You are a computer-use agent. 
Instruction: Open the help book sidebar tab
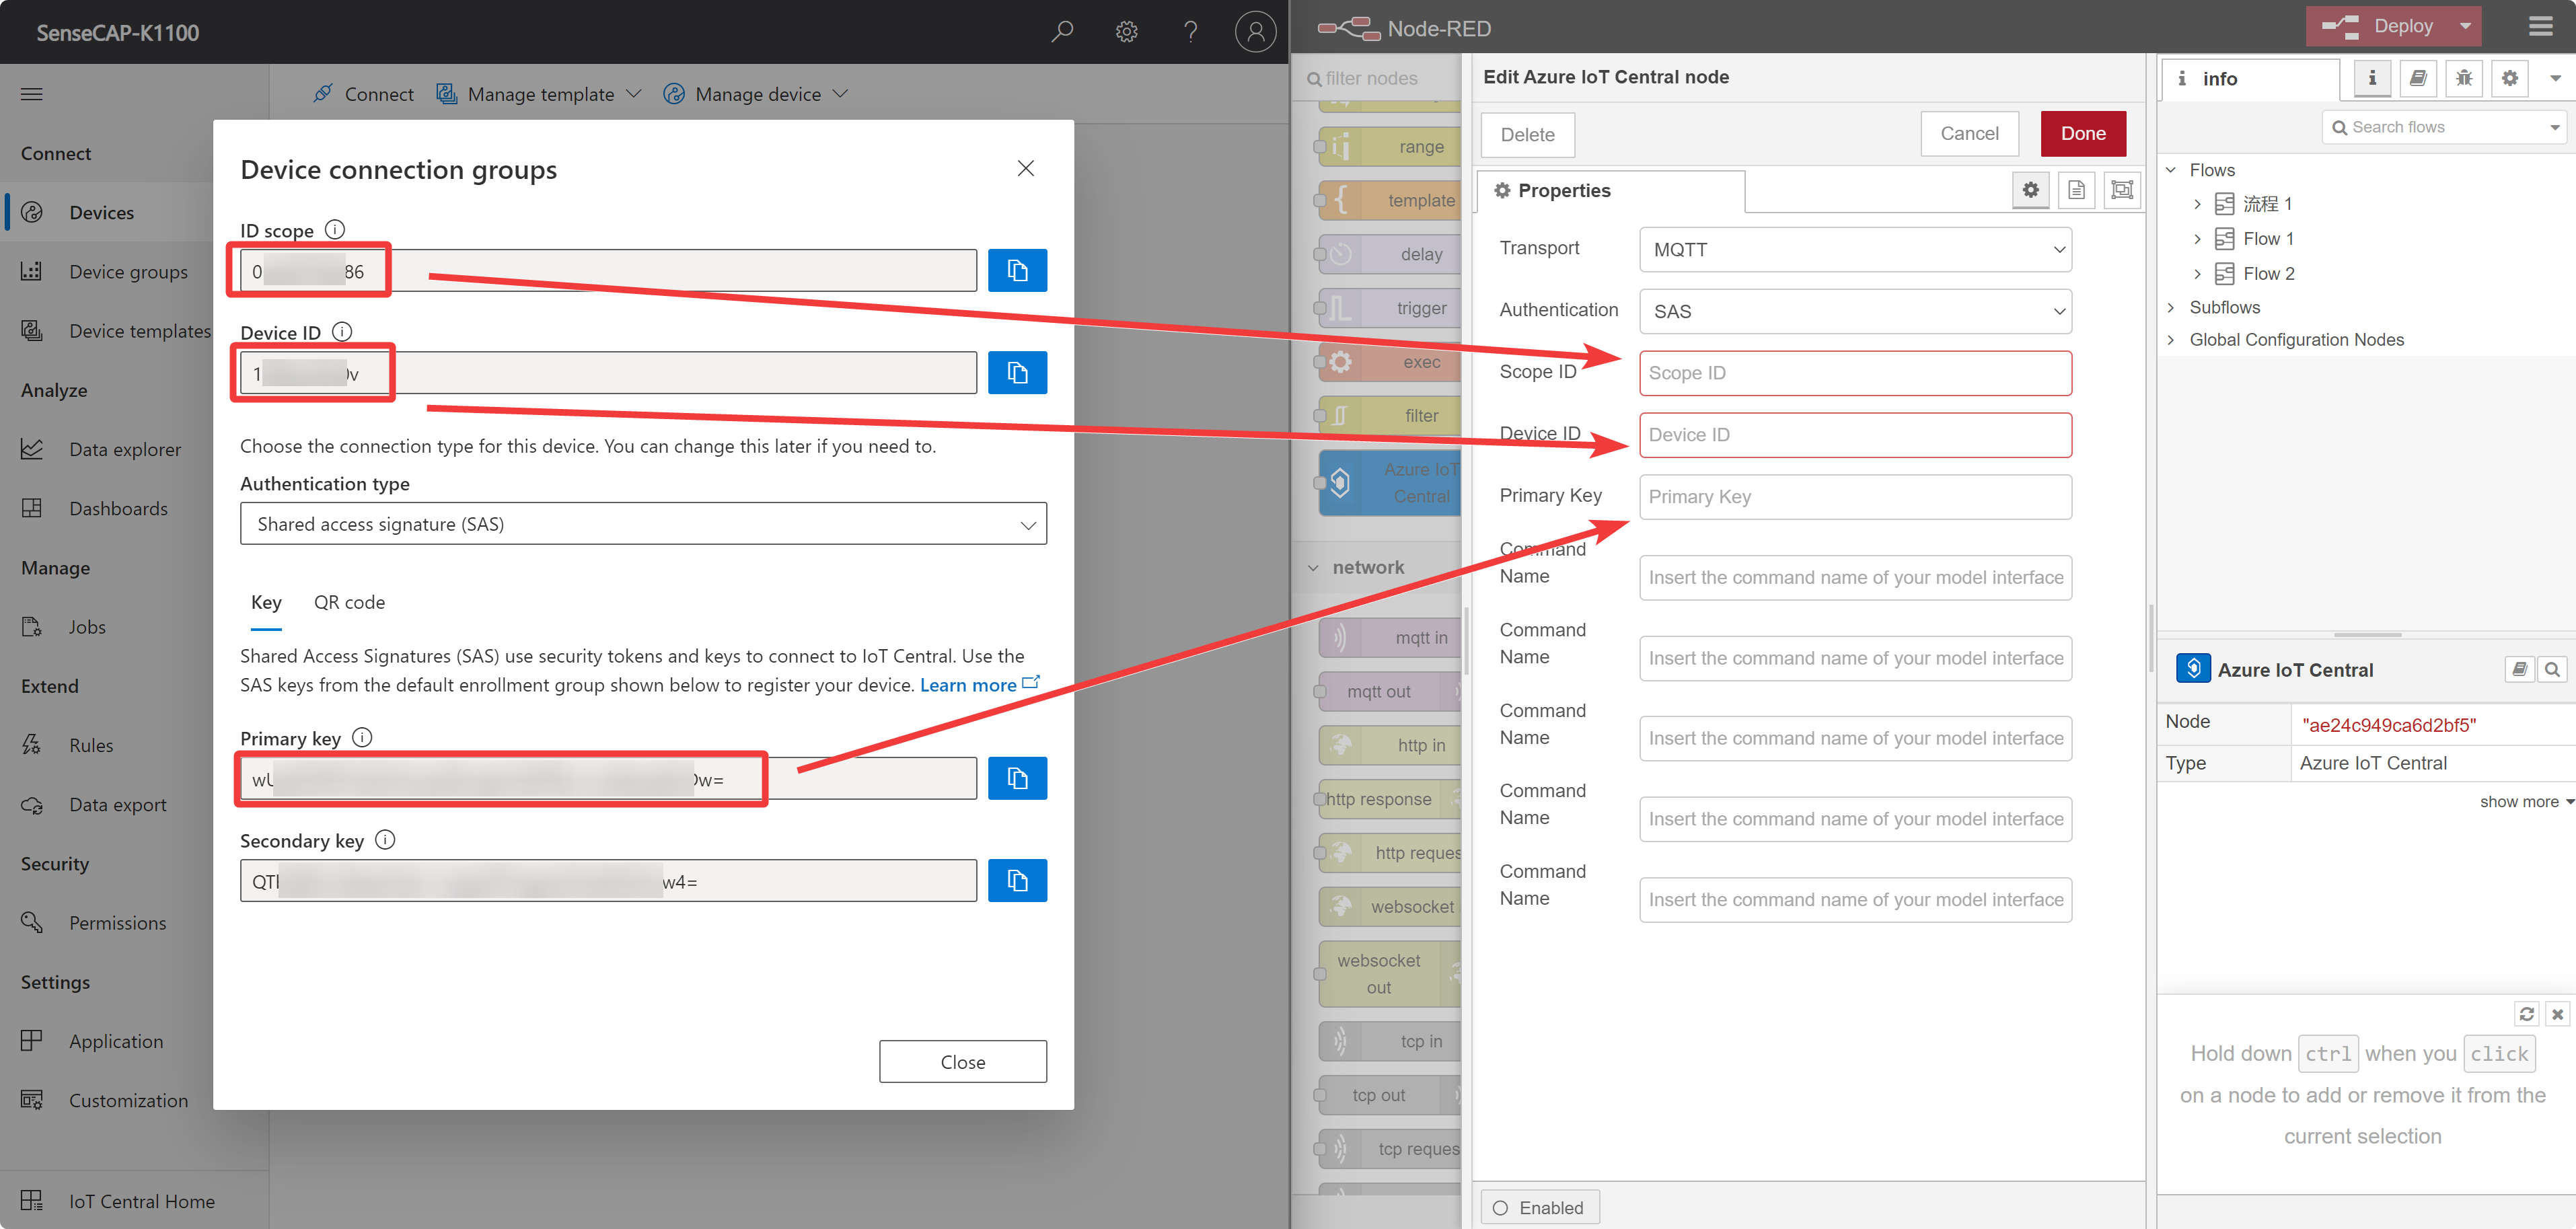(x=2418, y=78)
